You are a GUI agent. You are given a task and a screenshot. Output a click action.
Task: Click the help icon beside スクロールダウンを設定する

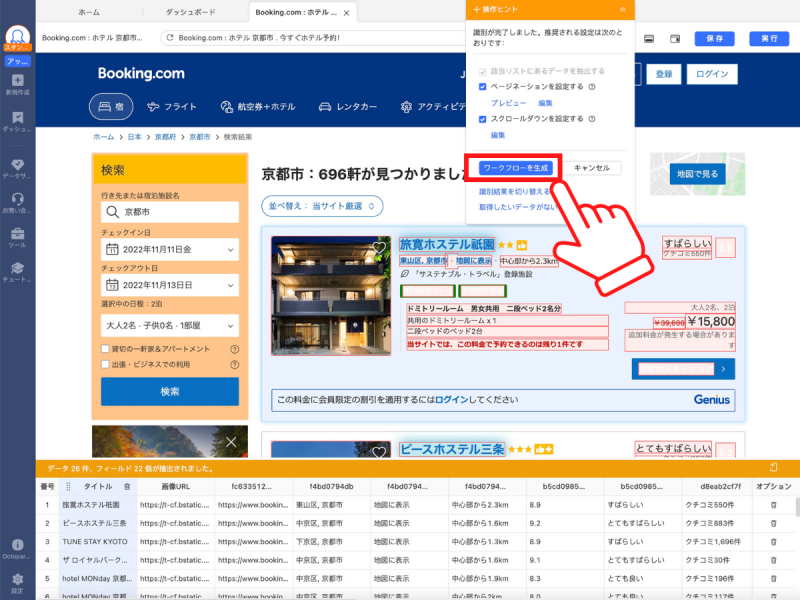pos(592,119)
